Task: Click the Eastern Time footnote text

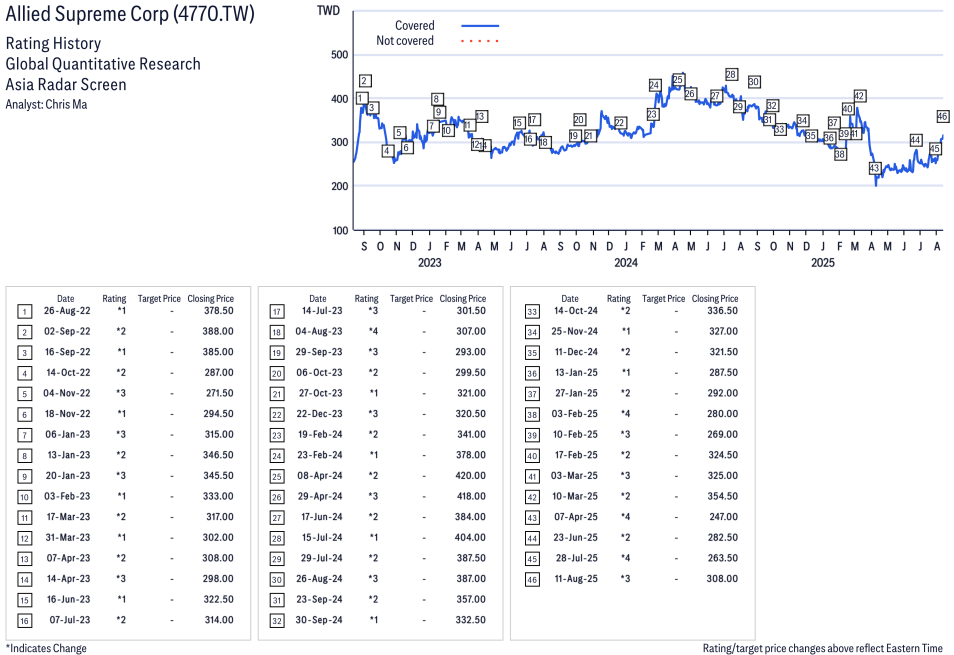Action: pos(823,648)
